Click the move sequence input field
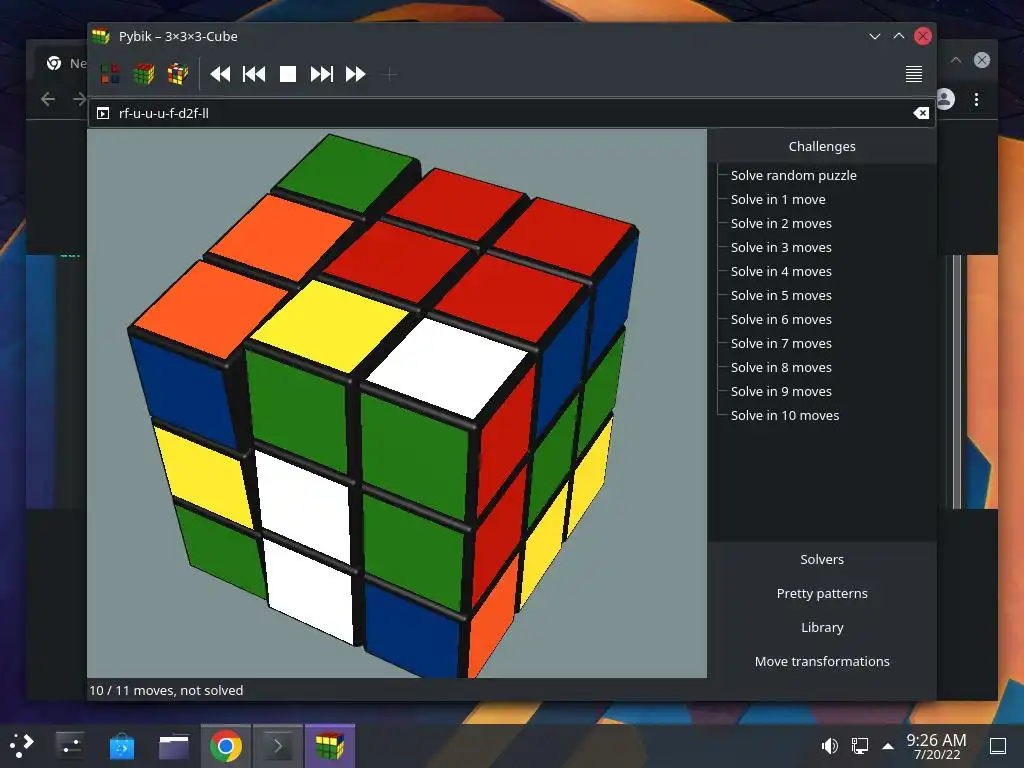Viewport: 1024px width, 768px height. 511,113
